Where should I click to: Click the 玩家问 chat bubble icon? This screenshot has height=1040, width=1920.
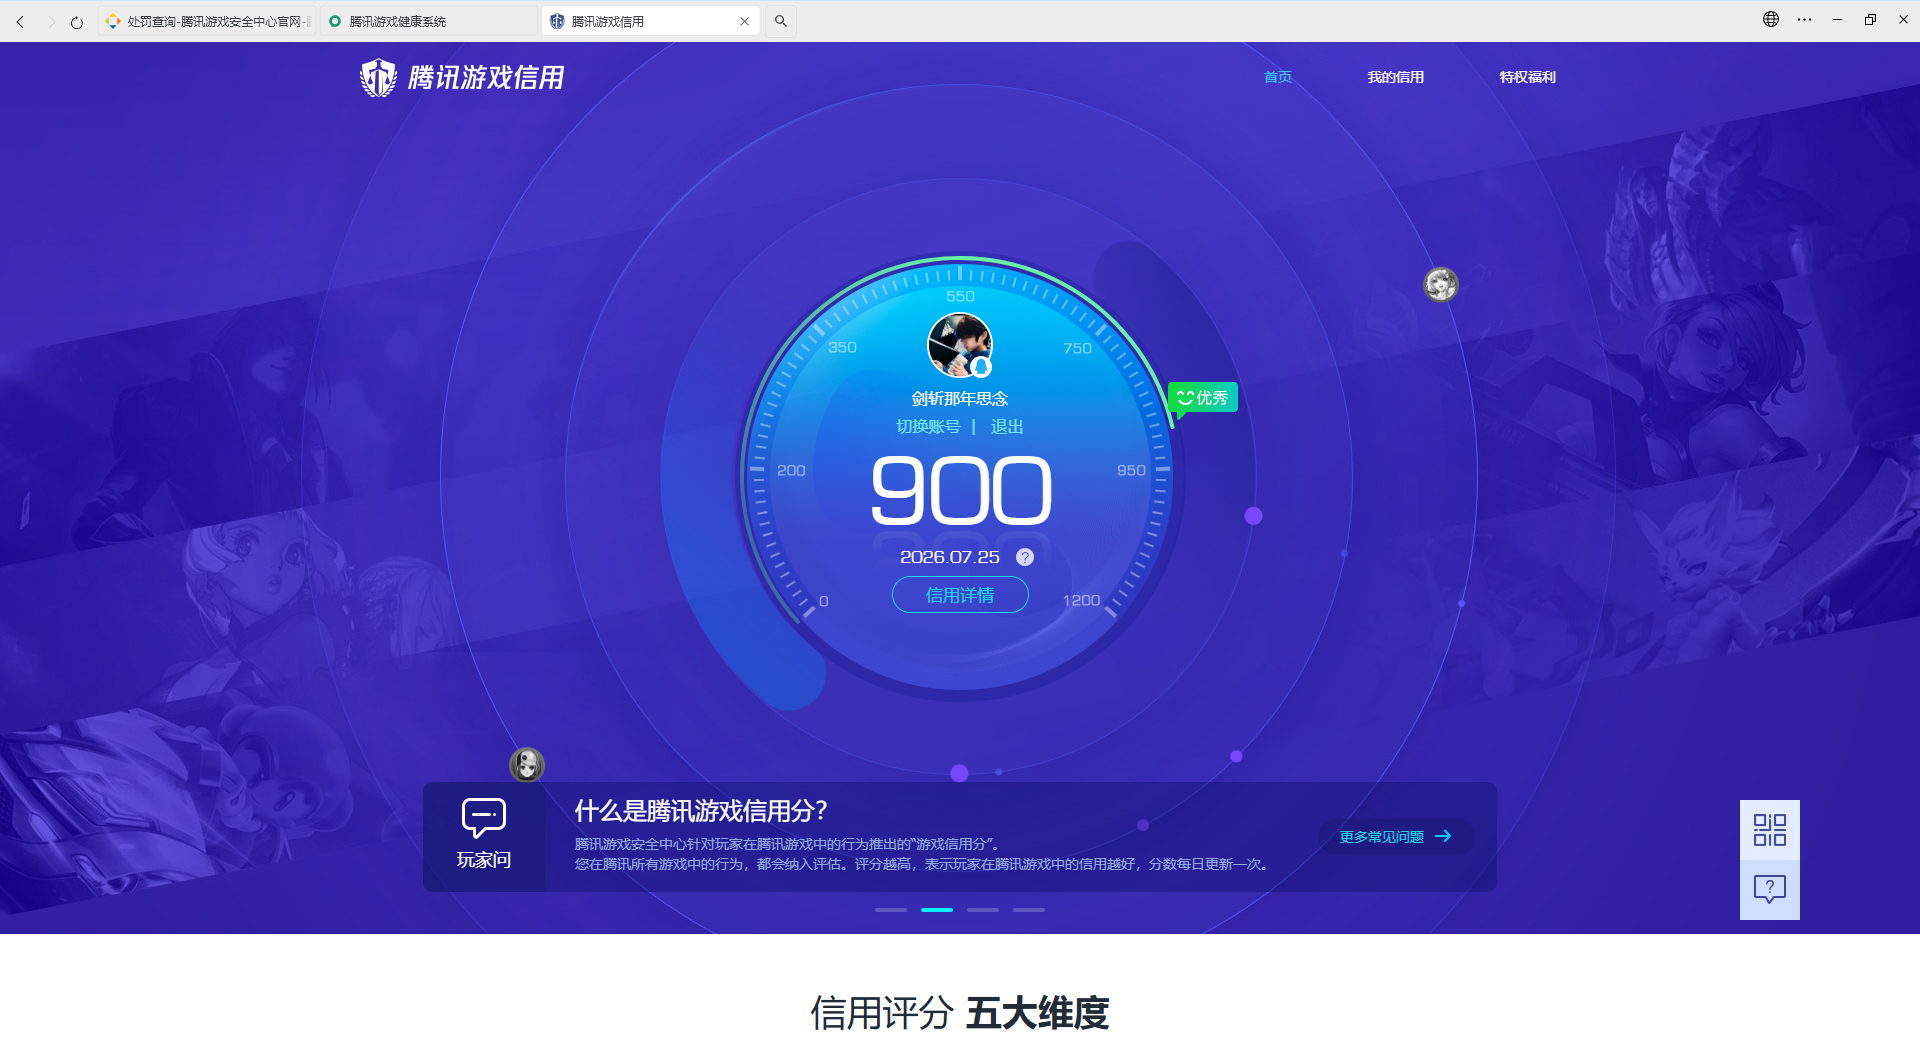[x=484, y=817]
